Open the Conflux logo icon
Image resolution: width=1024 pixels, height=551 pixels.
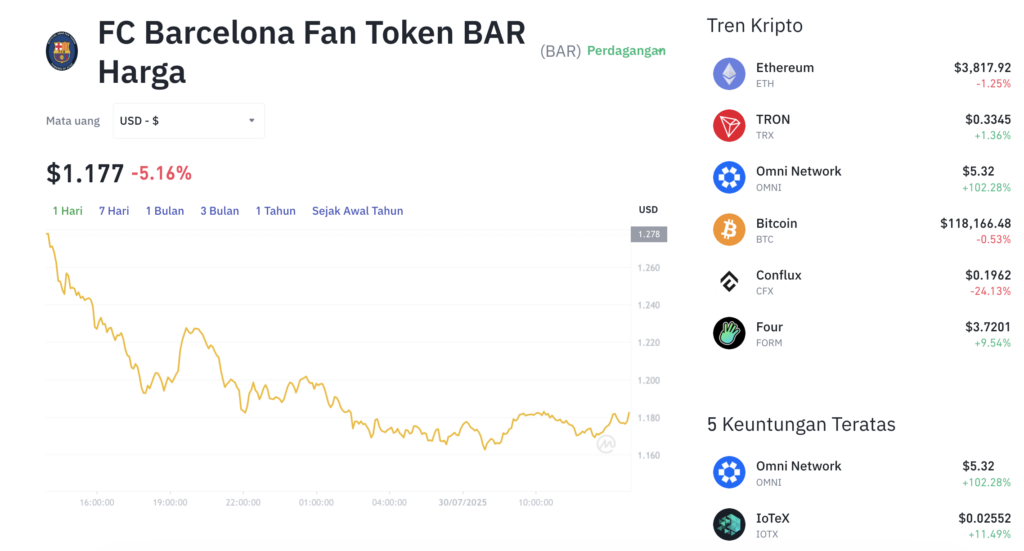[729, 281]
